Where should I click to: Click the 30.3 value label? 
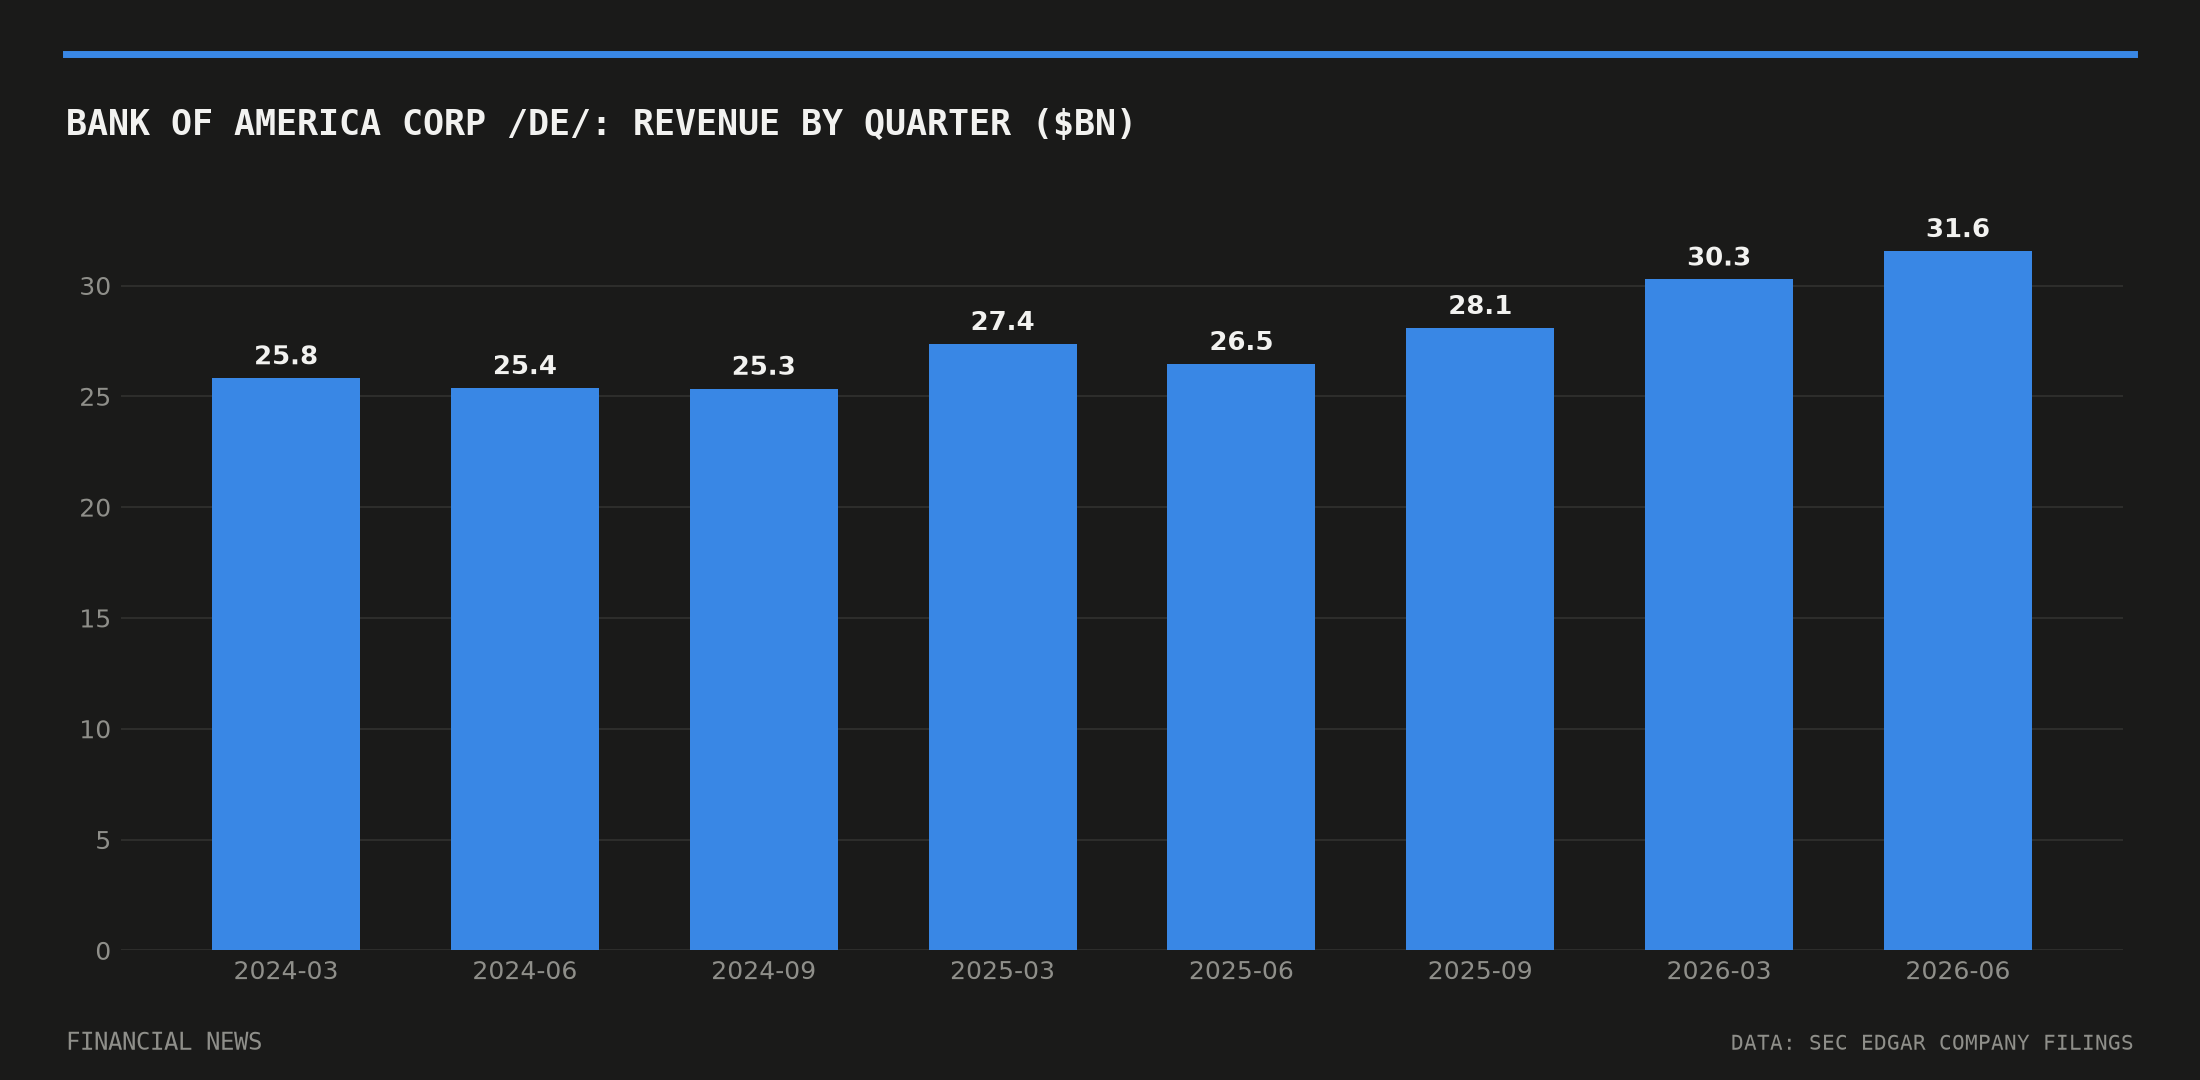pyautogui.click(x=1719, y=257)
